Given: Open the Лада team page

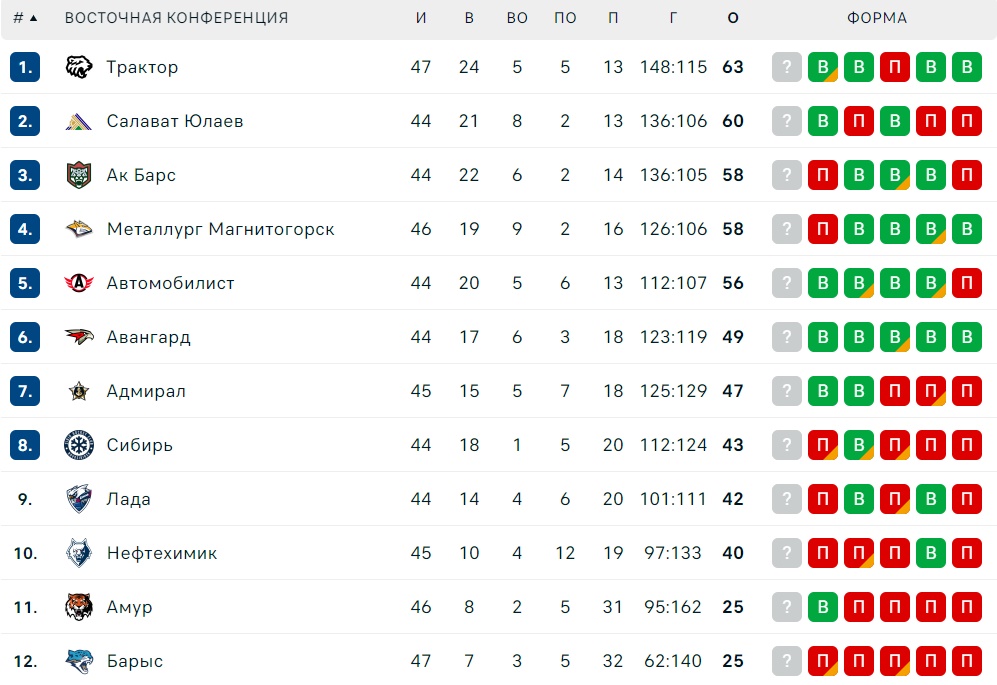Looking at the screenshot, I should 129,499.
